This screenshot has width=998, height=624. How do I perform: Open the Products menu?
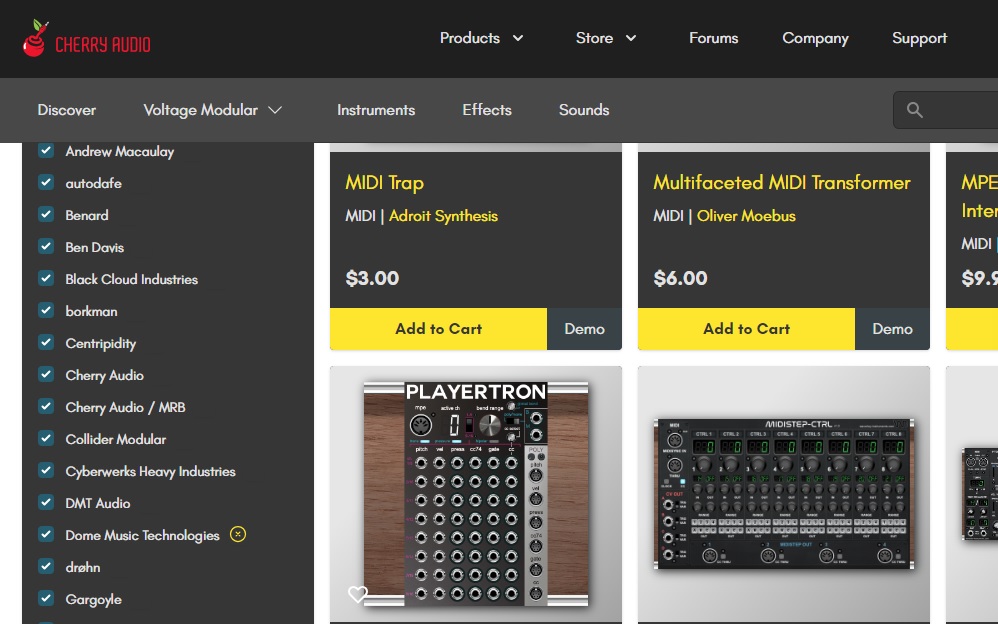click(470, 38)
